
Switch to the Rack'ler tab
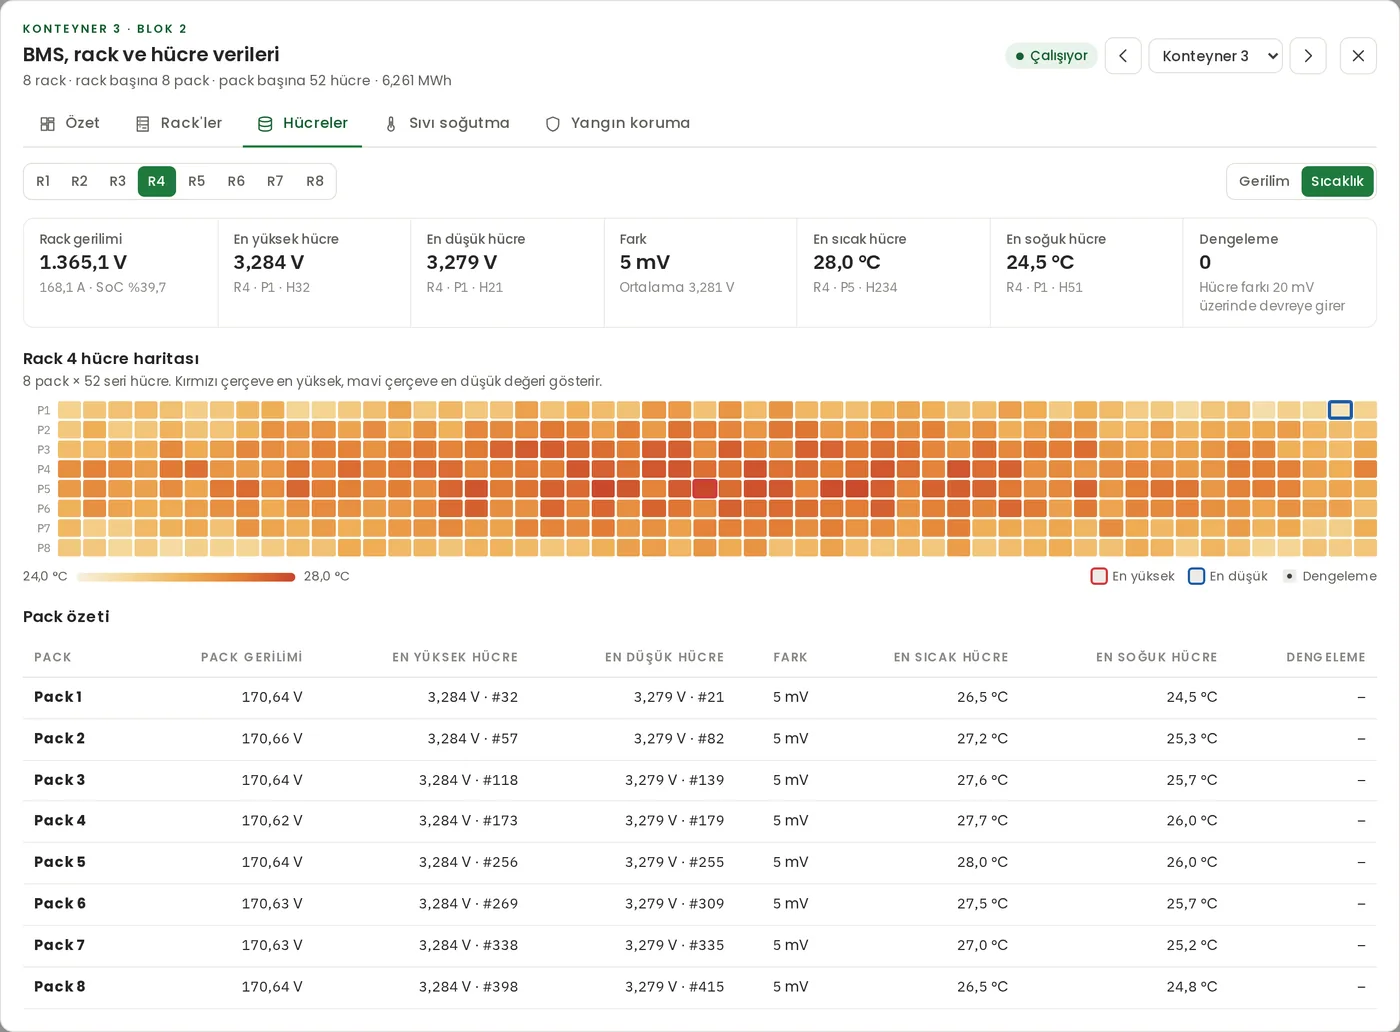click(x=178, y=123)
